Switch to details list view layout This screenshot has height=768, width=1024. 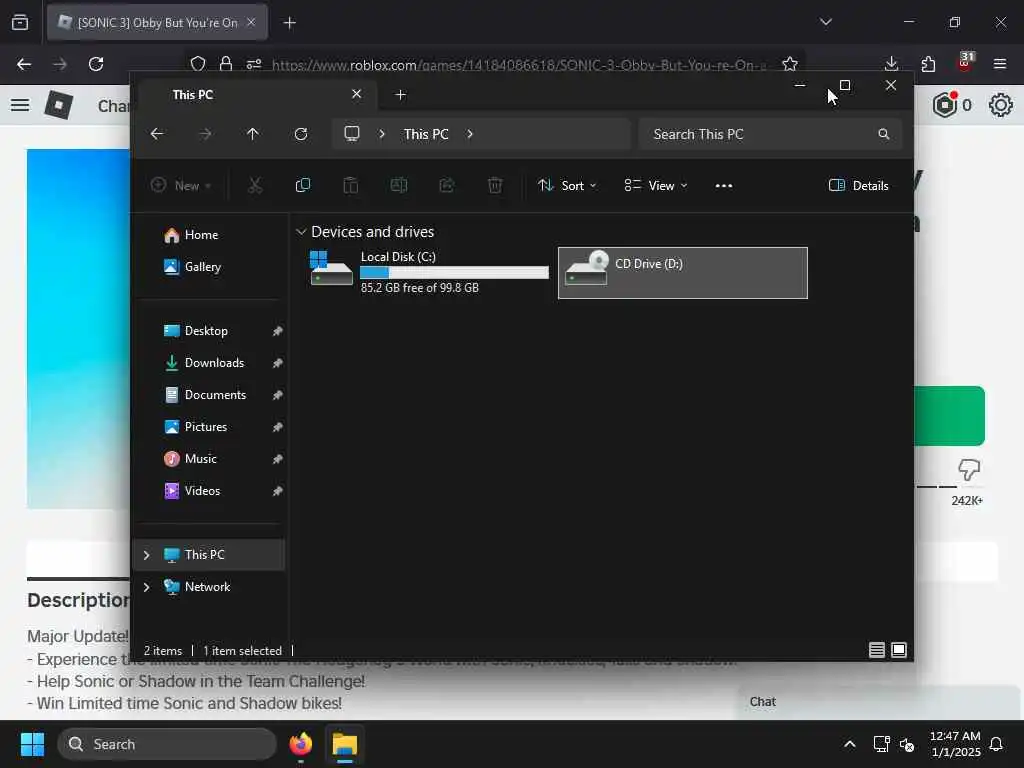point(877,650)
